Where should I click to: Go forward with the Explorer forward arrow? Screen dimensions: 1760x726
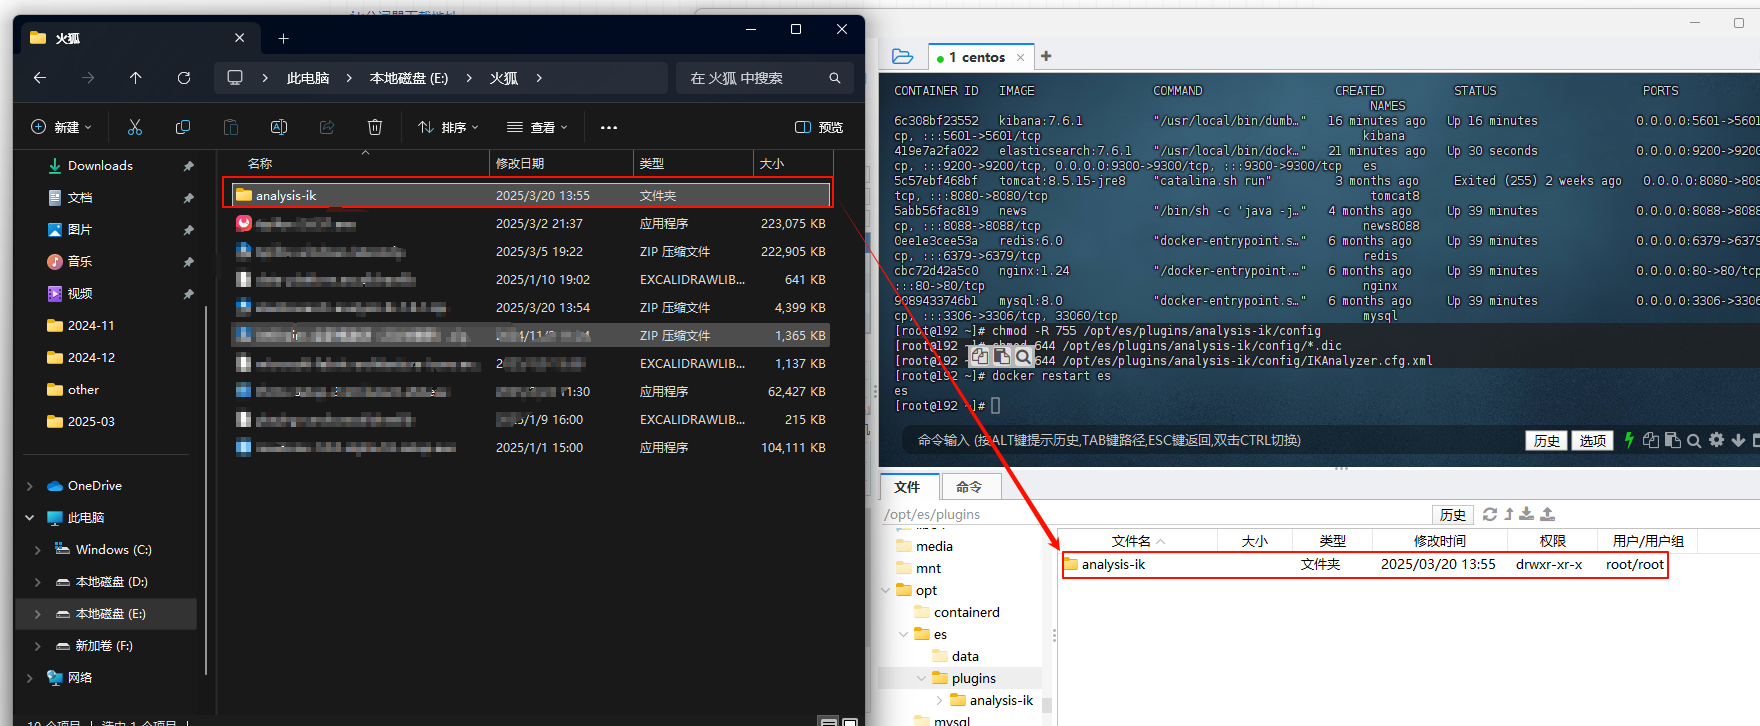[88, 78]
